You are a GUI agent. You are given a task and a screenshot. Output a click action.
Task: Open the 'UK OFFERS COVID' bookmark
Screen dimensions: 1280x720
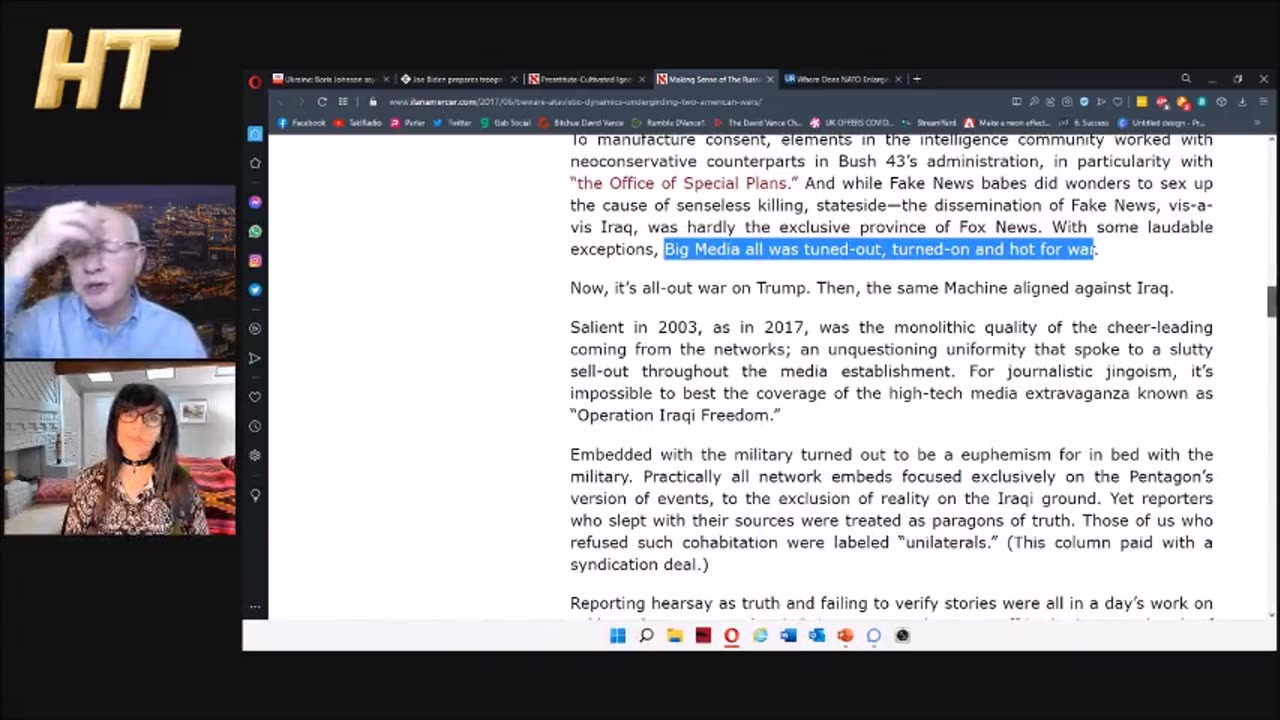tap(850, 123)
